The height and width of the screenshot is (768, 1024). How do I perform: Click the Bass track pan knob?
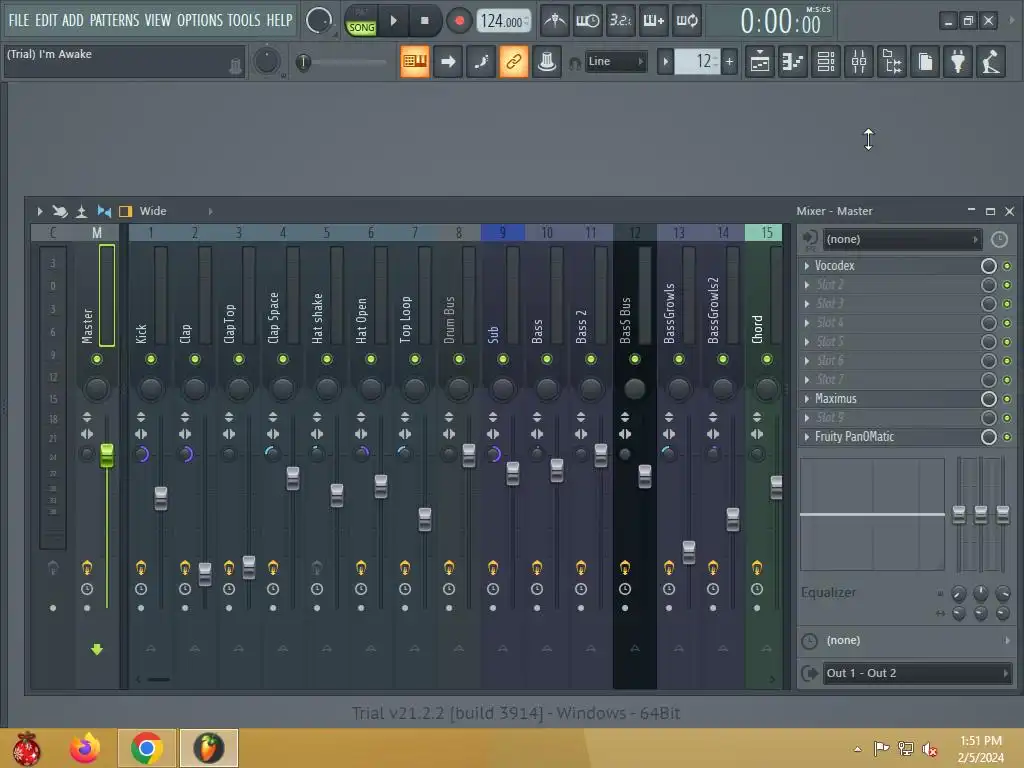click(547, 389)
